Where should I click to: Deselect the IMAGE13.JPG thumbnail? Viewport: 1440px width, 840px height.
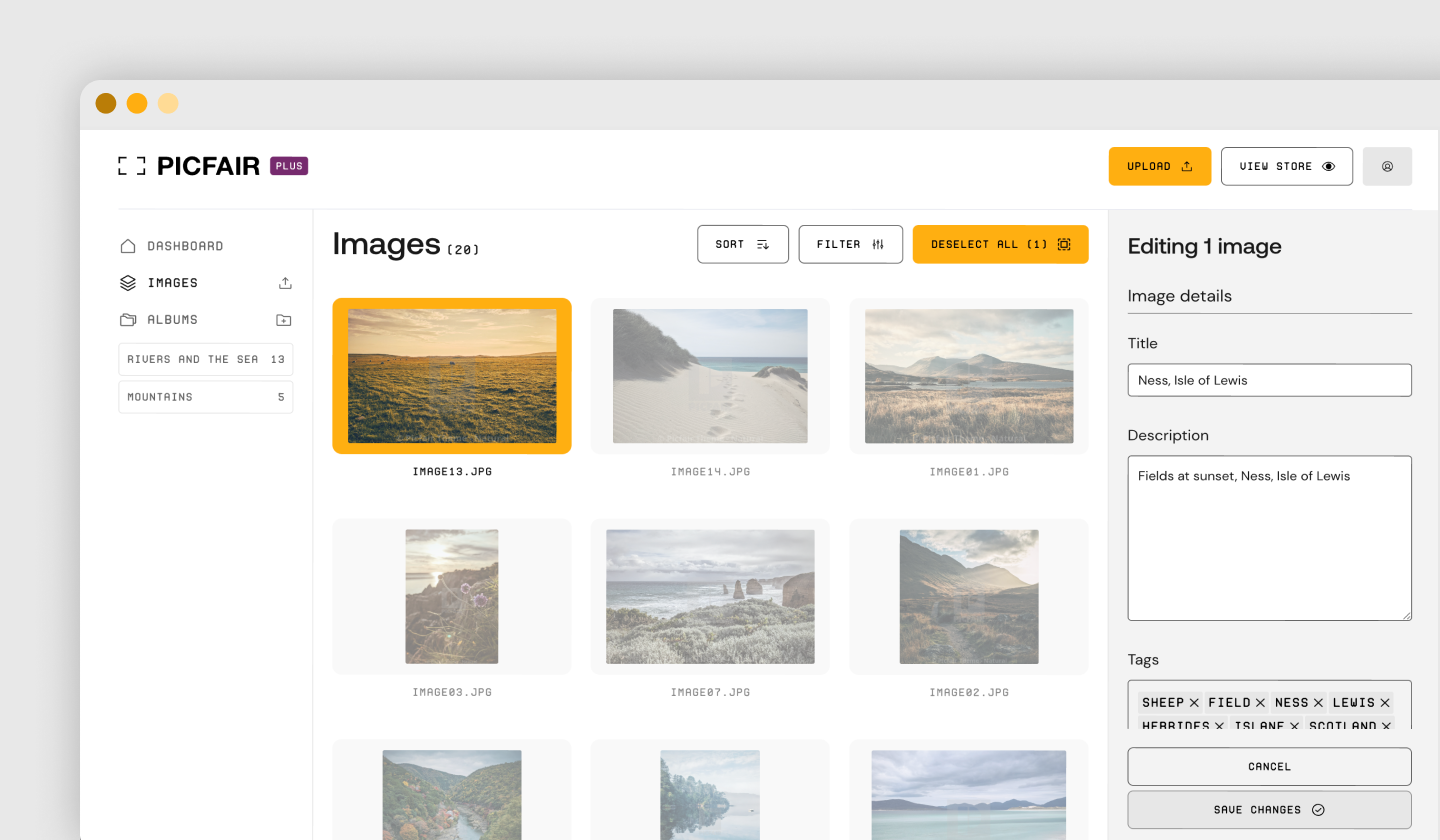coord(452,376)
